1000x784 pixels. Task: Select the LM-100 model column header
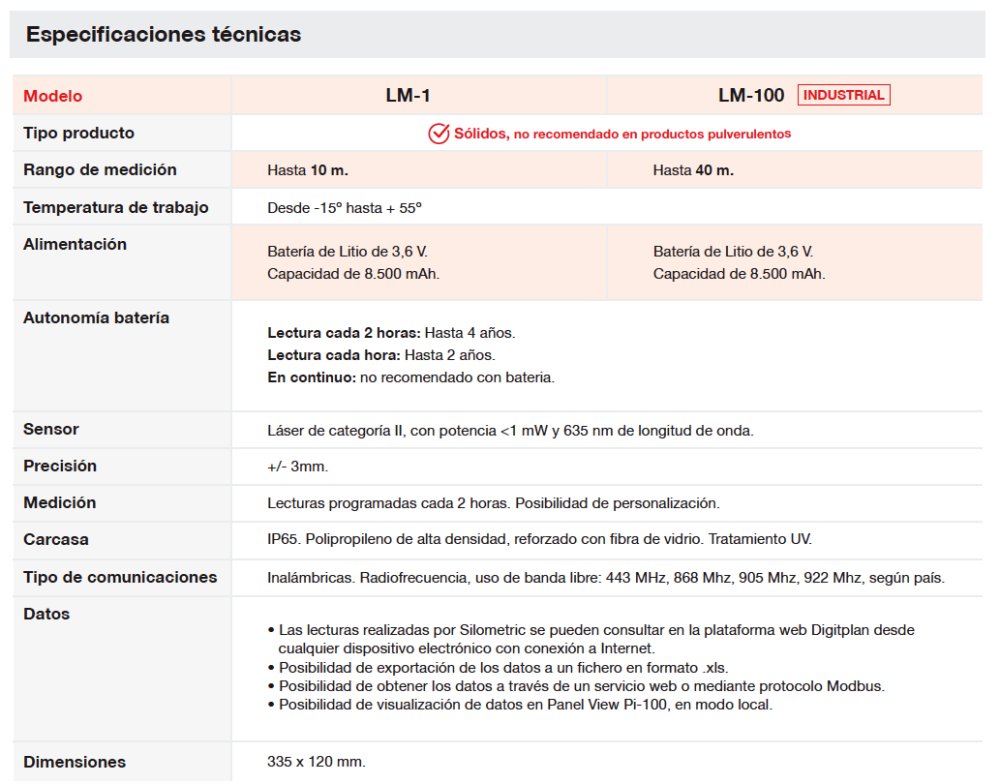[x=750, y=96]
